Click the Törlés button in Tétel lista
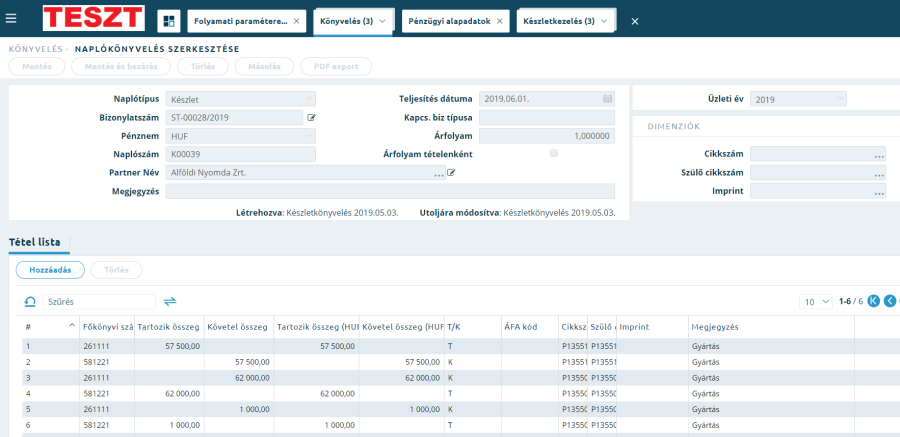 coord(116,270)
